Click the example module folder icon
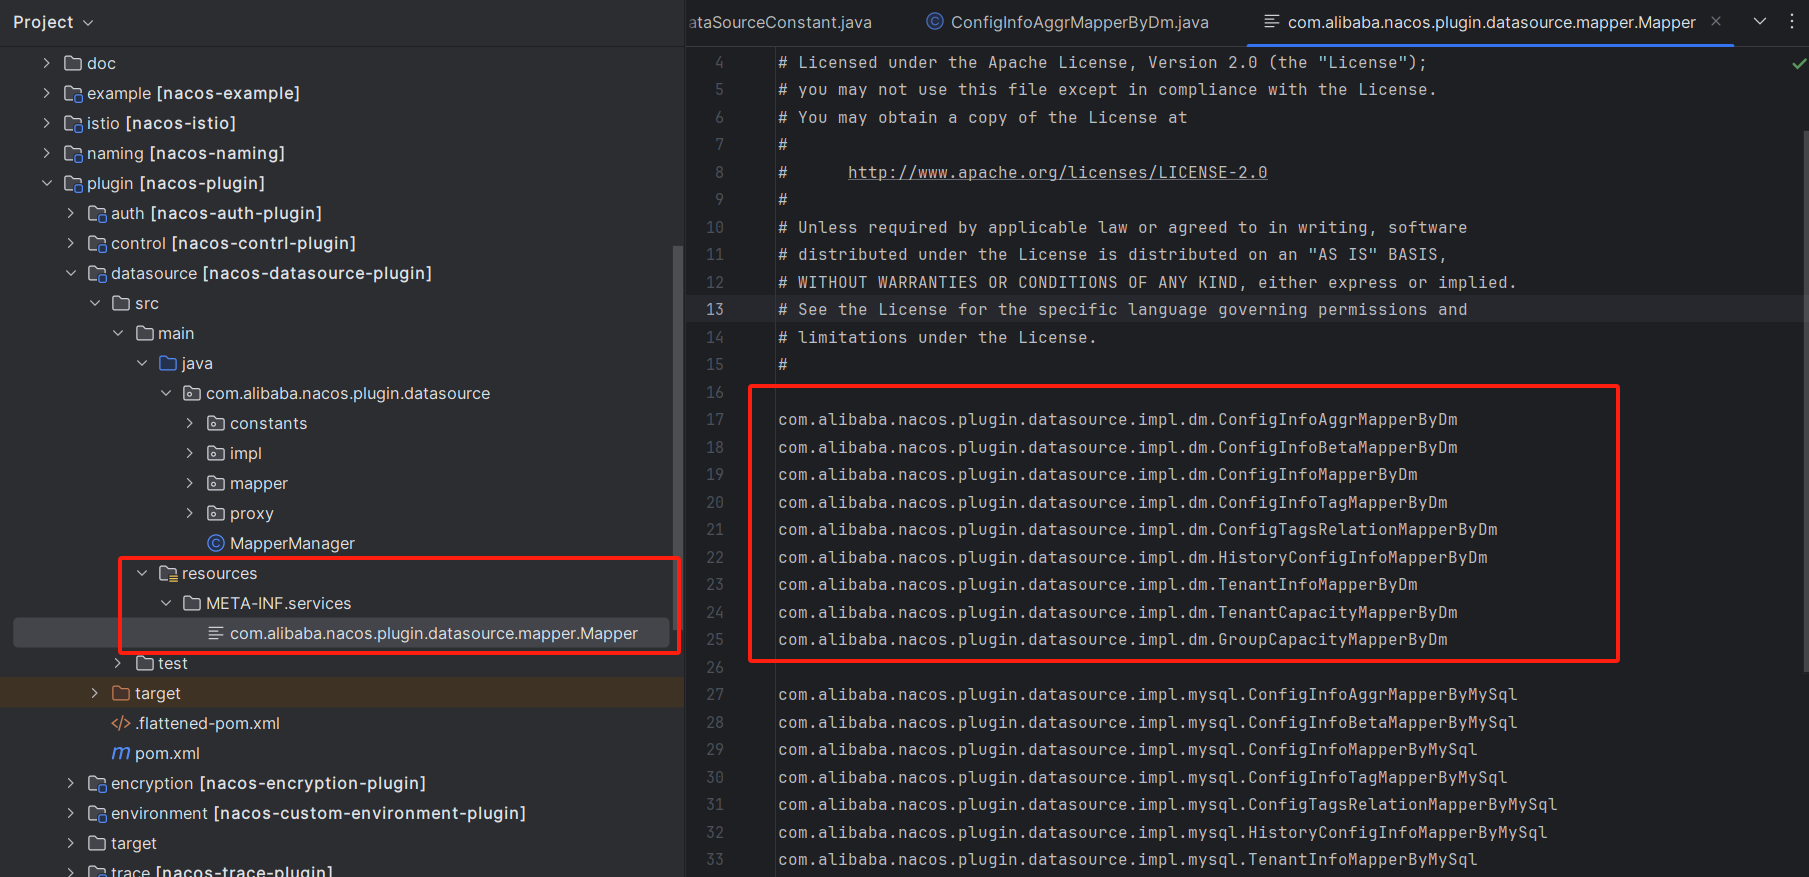The image size is (1809, 877). point(73,93)
